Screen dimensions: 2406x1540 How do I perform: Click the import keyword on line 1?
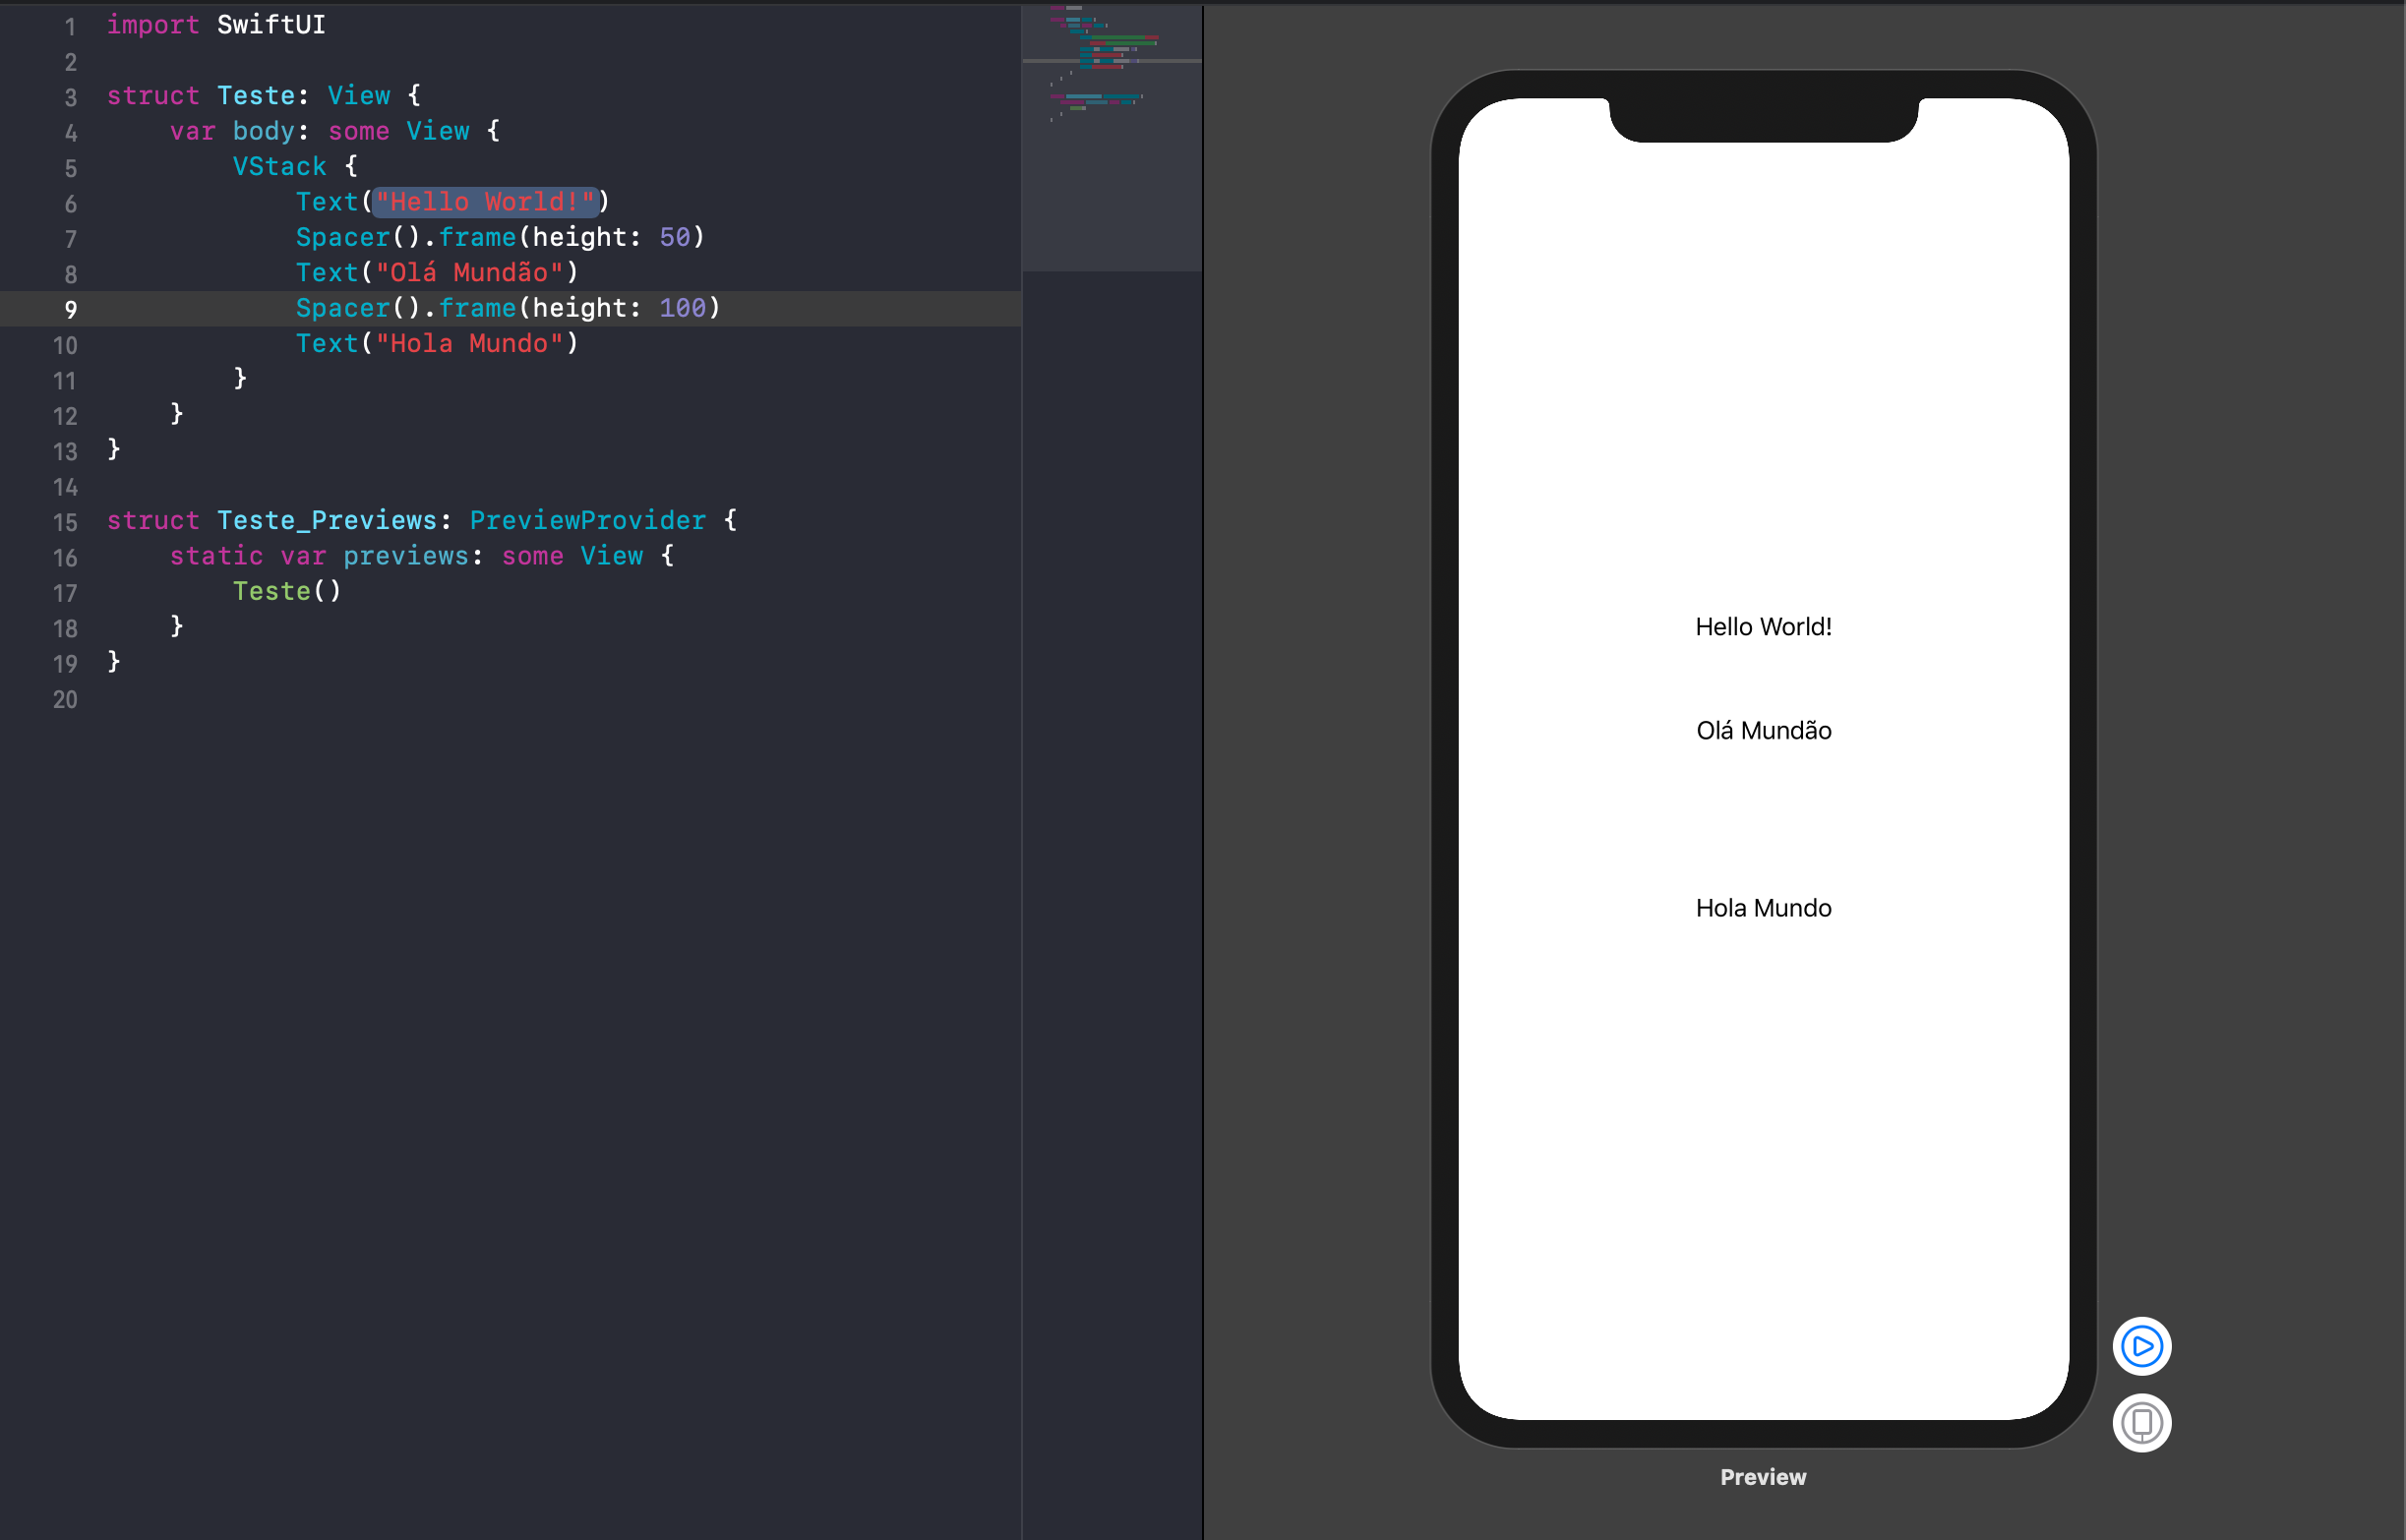click(x=152, y=24)
